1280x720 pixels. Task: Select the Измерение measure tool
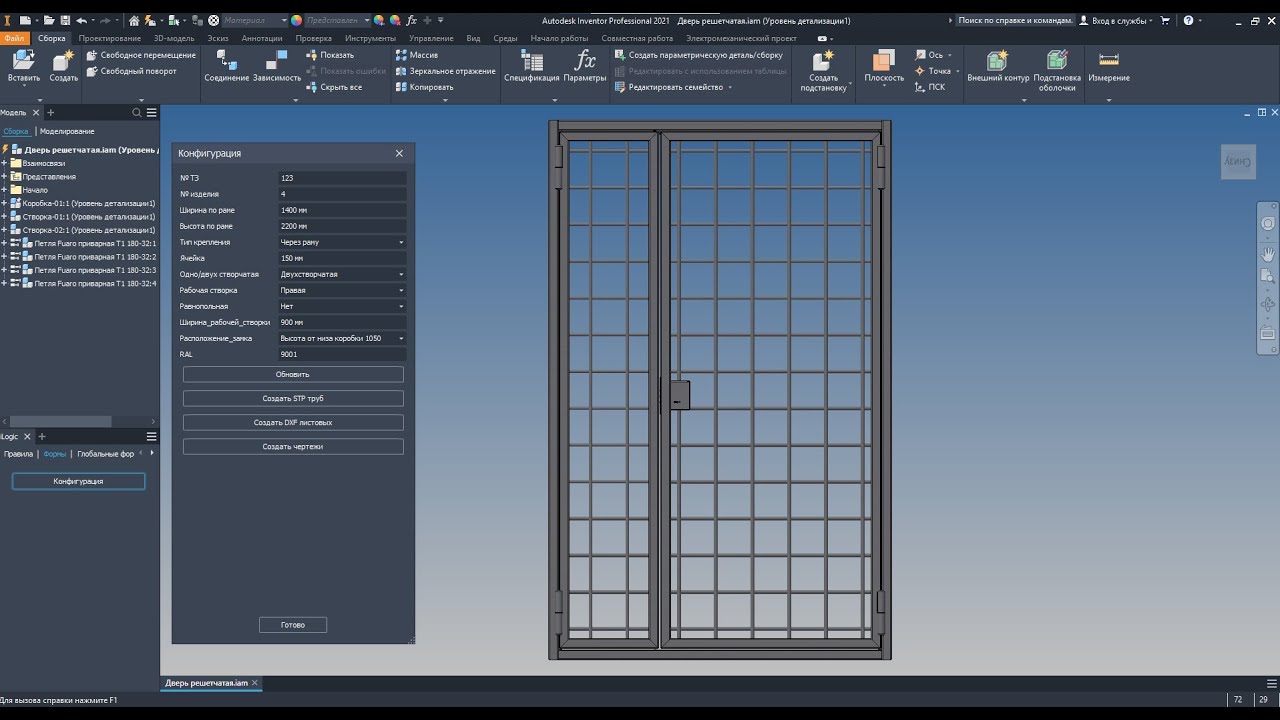[1109, 66]
